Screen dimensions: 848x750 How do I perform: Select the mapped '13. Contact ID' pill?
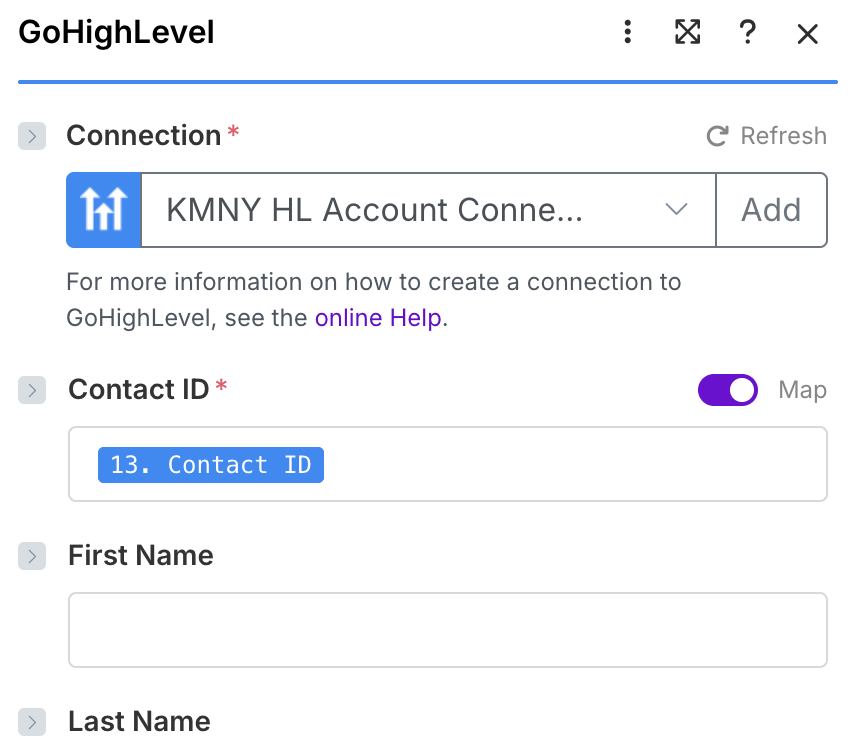tap(211, 465)
